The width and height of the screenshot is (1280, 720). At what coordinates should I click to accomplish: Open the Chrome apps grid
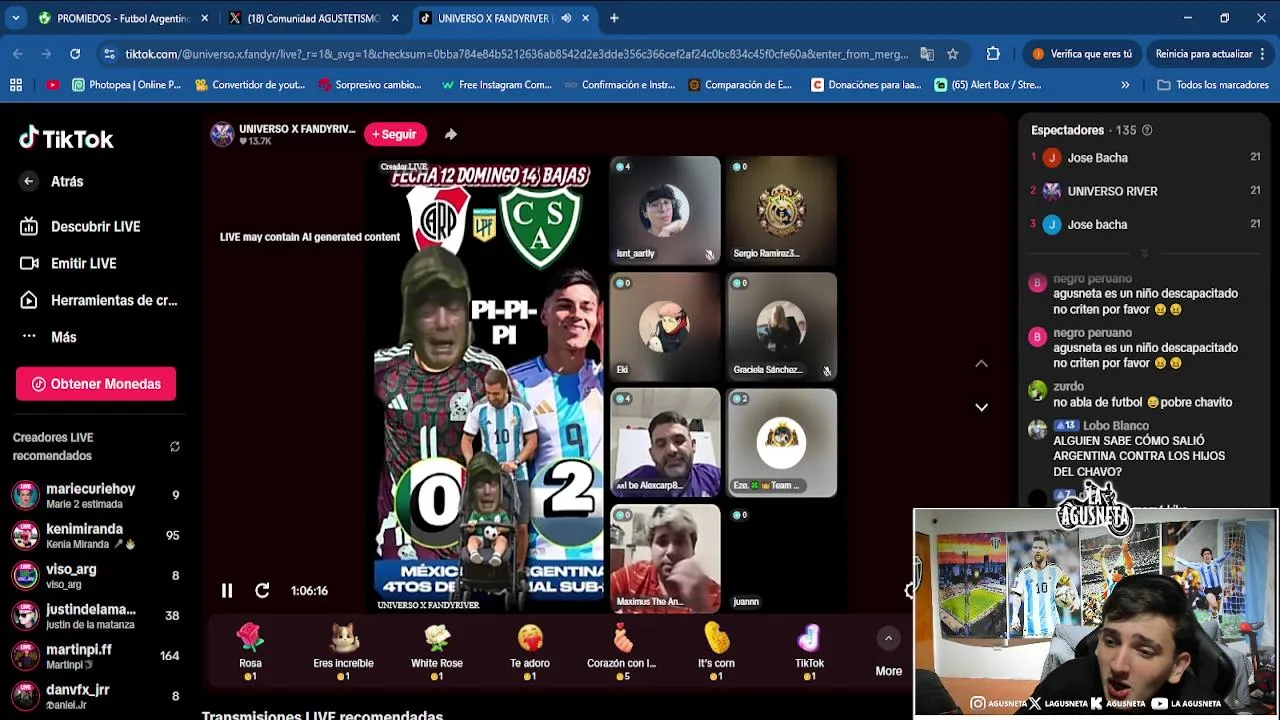click(x=16, y=85)
